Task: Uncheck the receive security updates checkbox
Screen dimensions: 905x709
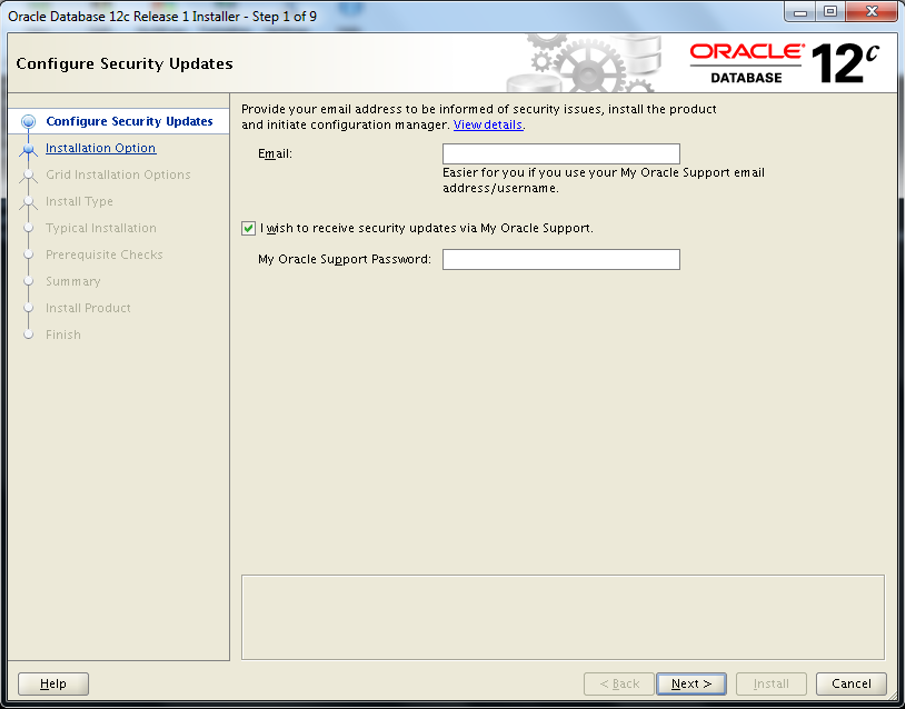Action: pos(248,229)
